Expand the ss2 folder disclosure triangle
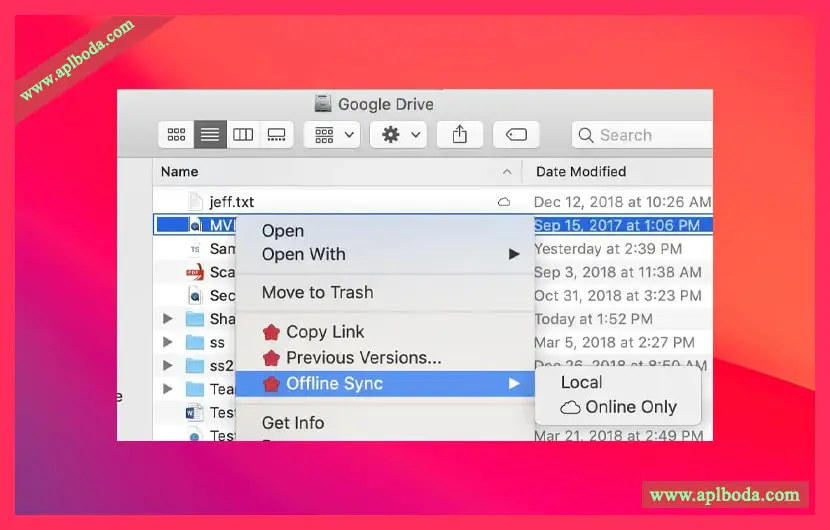The image size is (830, 530). (168, 365)
